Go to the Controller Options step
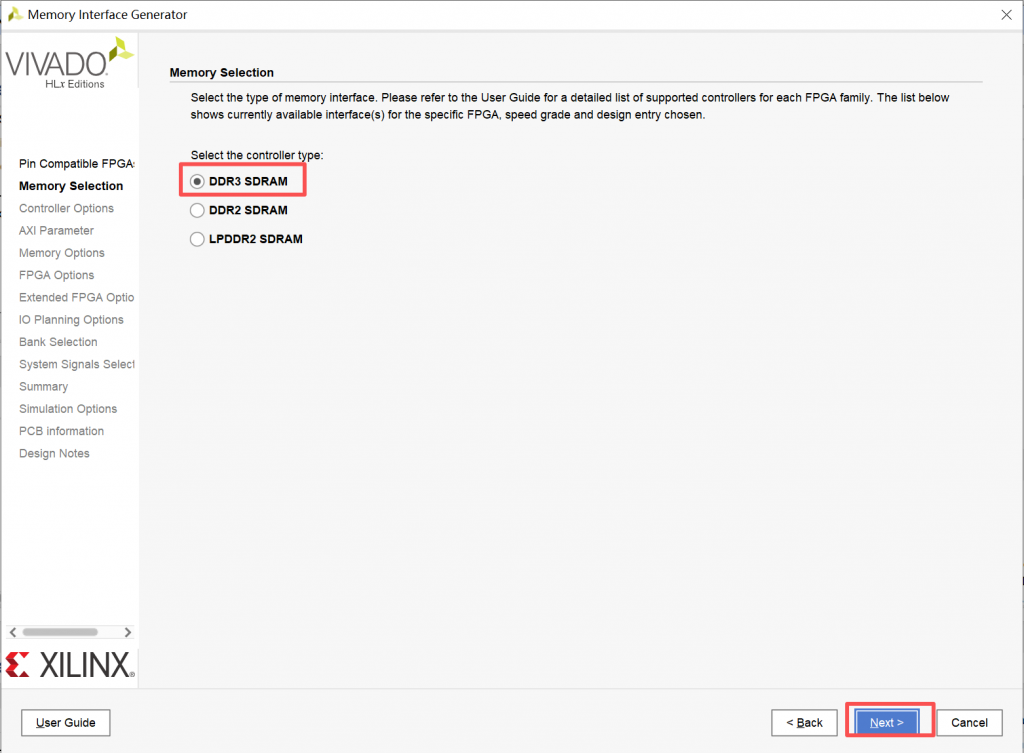The image size is (1024, 753). [66, 209]
